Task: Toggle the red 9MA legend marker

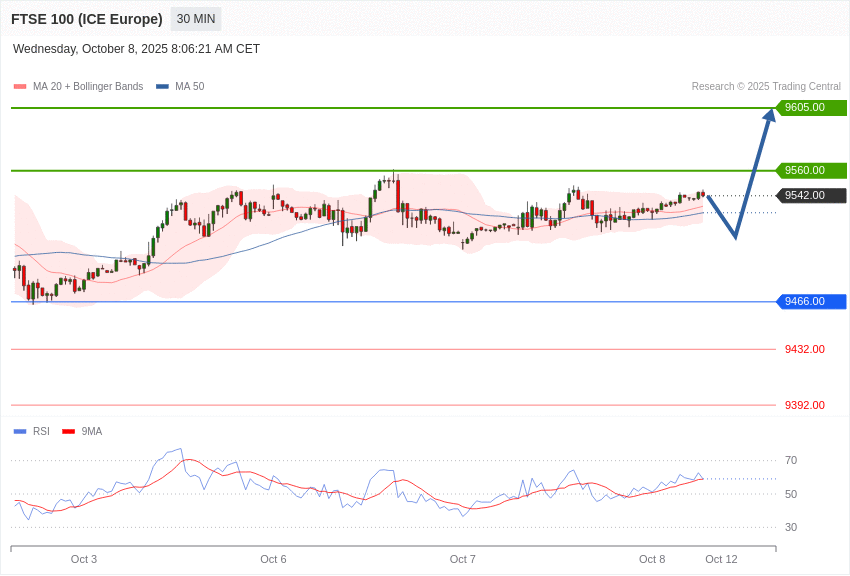Action: [x=68, y=432]
